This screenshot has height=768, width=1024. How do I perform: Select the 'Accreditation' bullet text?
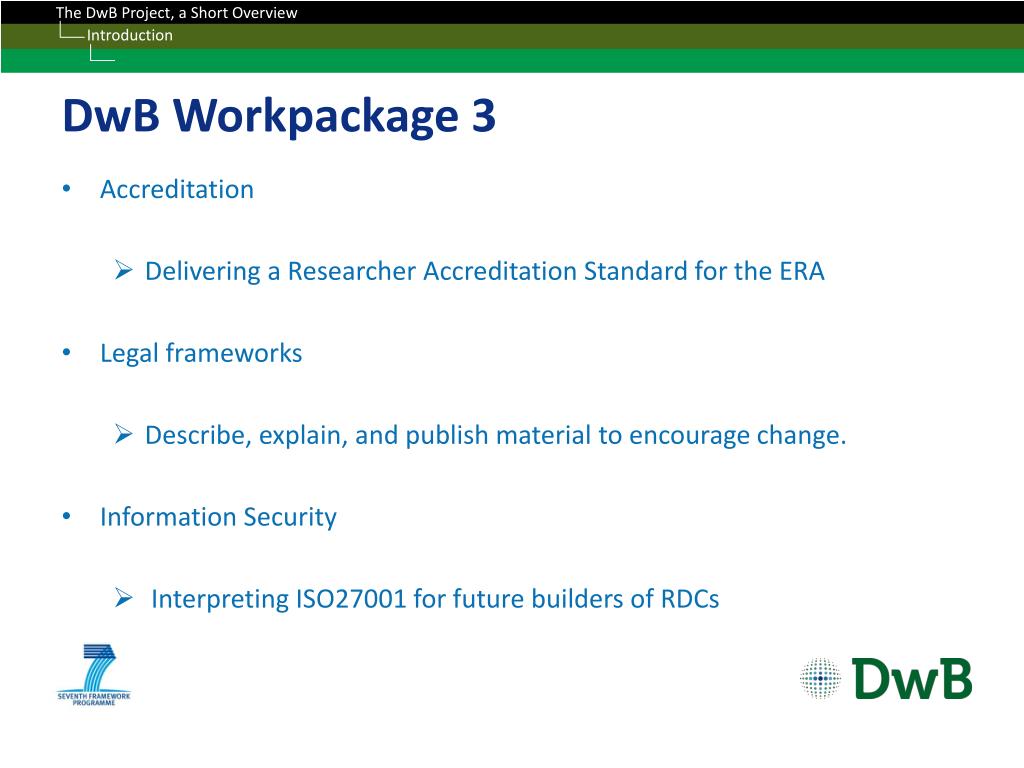pyautogui.click(x=177, y=189)
